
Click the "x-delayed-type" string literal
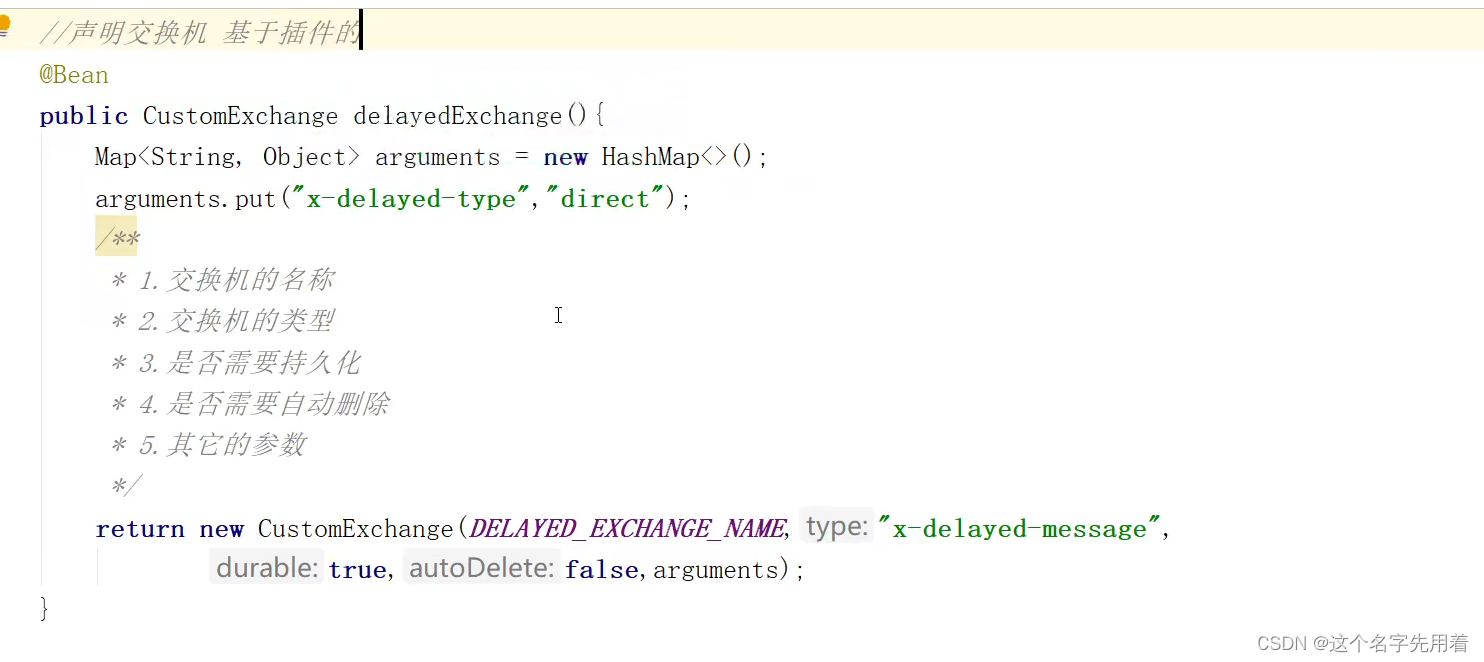[x=411, y=198]
